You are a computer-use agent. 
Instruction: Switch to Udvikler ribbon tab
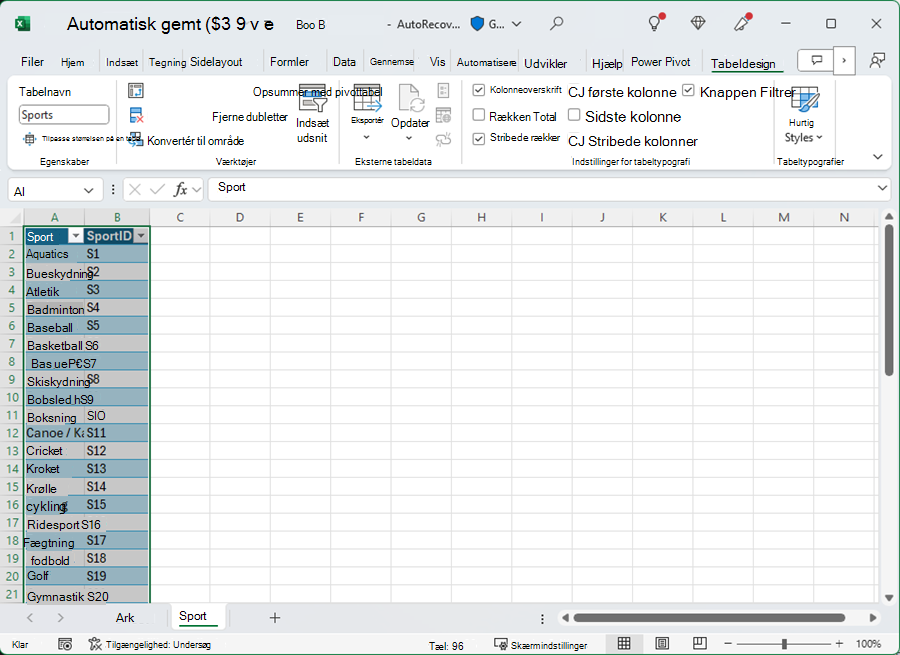[x=546, y=64]
